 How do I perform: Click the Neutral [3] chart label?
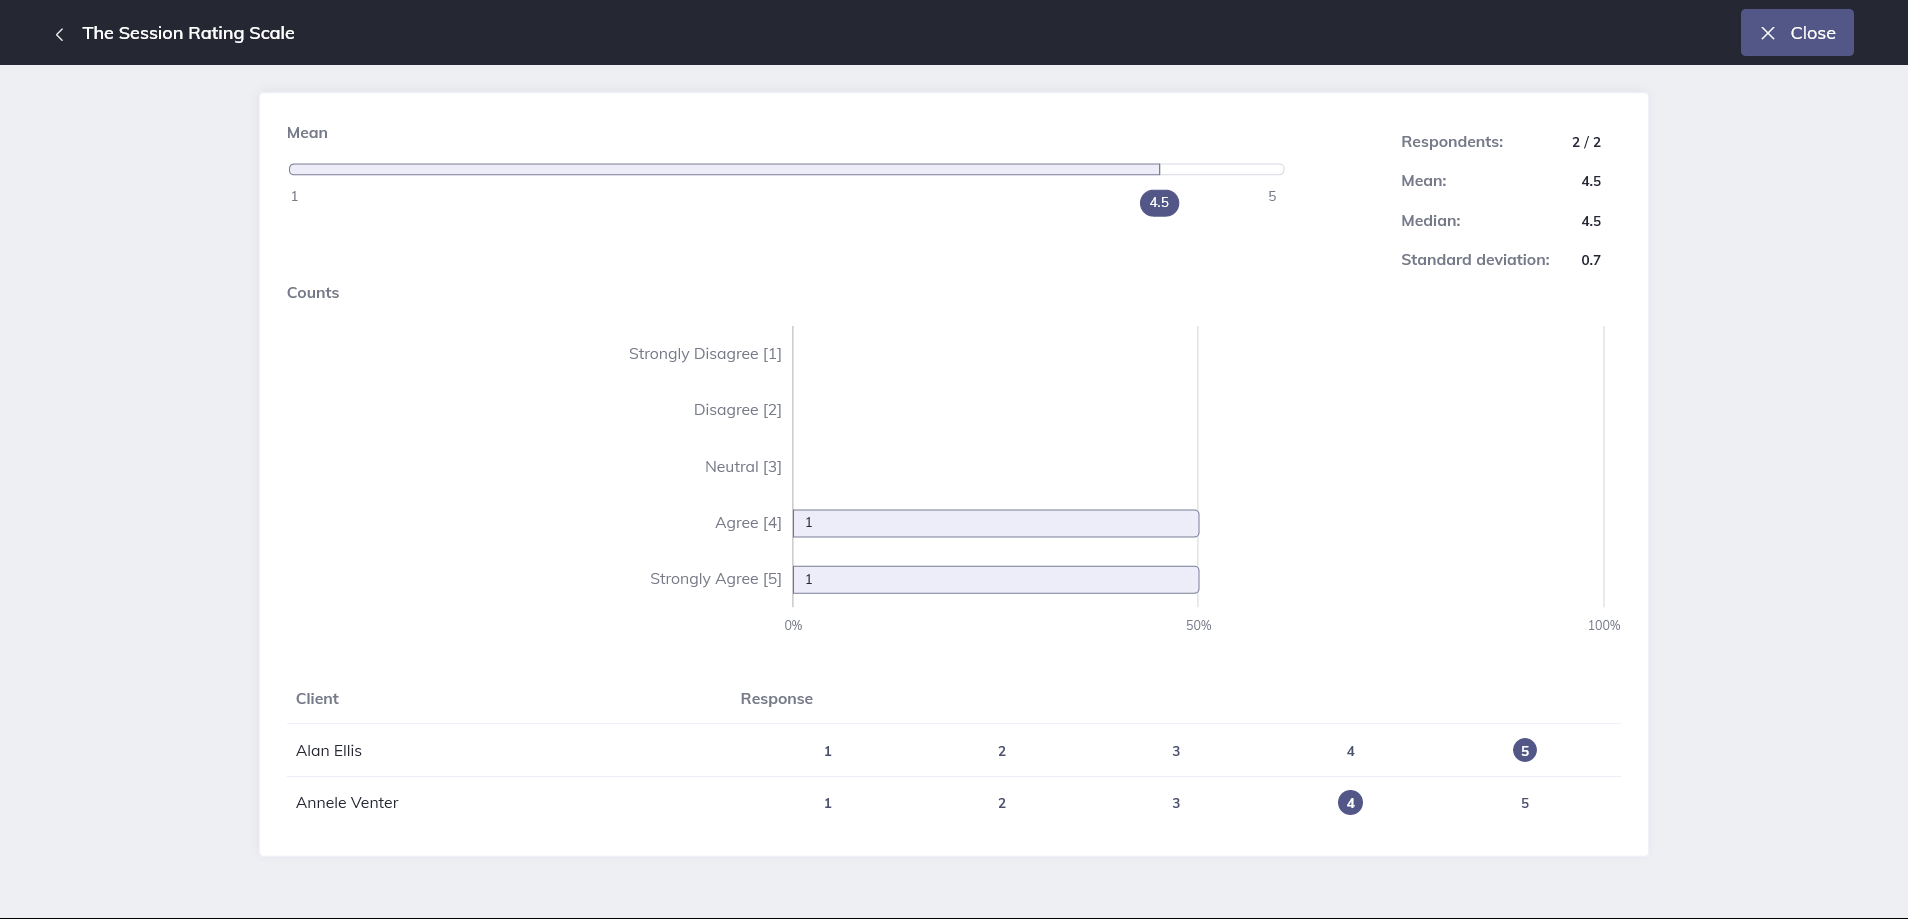coord(742,466)
